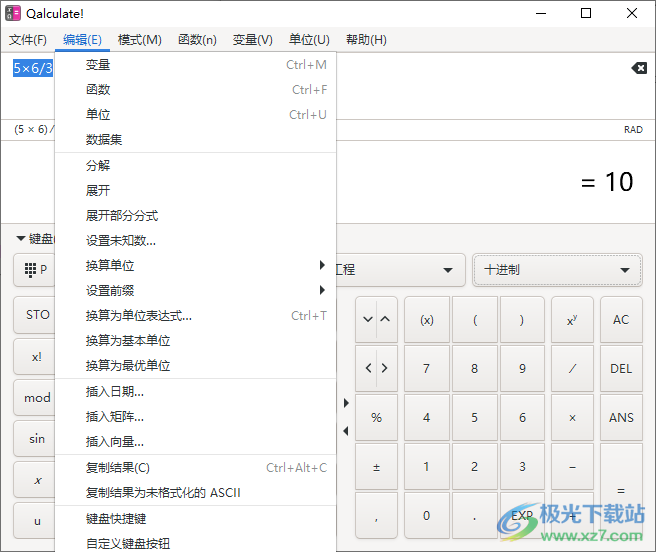Screen dimensions: 656x552
Task: Open the 工程 display mode dropdown
Action: (401, 270)
